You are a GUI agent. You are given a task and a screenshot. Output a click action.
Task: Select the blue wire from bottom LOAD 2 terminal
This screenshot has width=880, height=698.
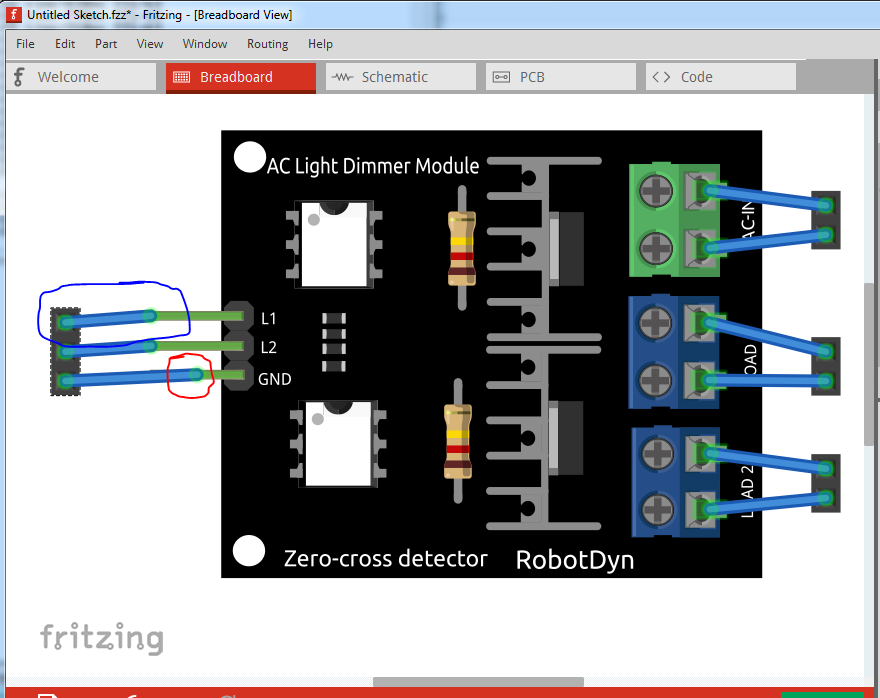point(767,504)
